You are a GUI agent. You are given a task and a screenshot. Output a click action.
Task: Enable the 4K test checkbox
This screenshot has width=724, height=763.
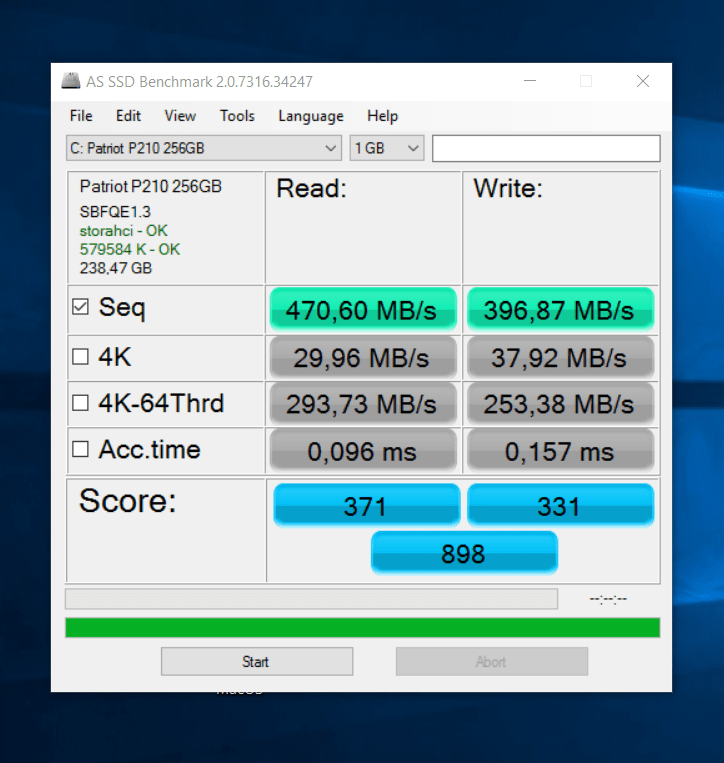pos(80,357)
